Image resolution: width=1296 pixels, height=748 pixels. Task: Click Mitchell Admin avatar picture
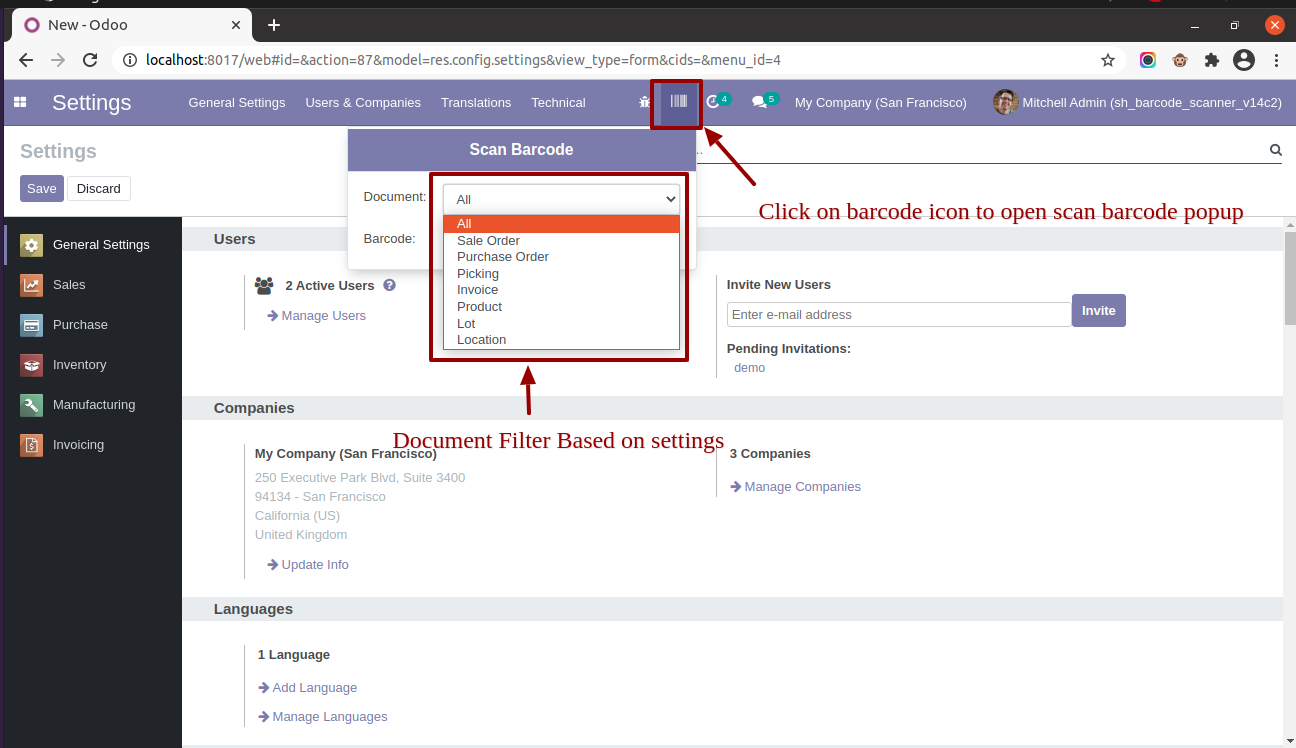1005,102
